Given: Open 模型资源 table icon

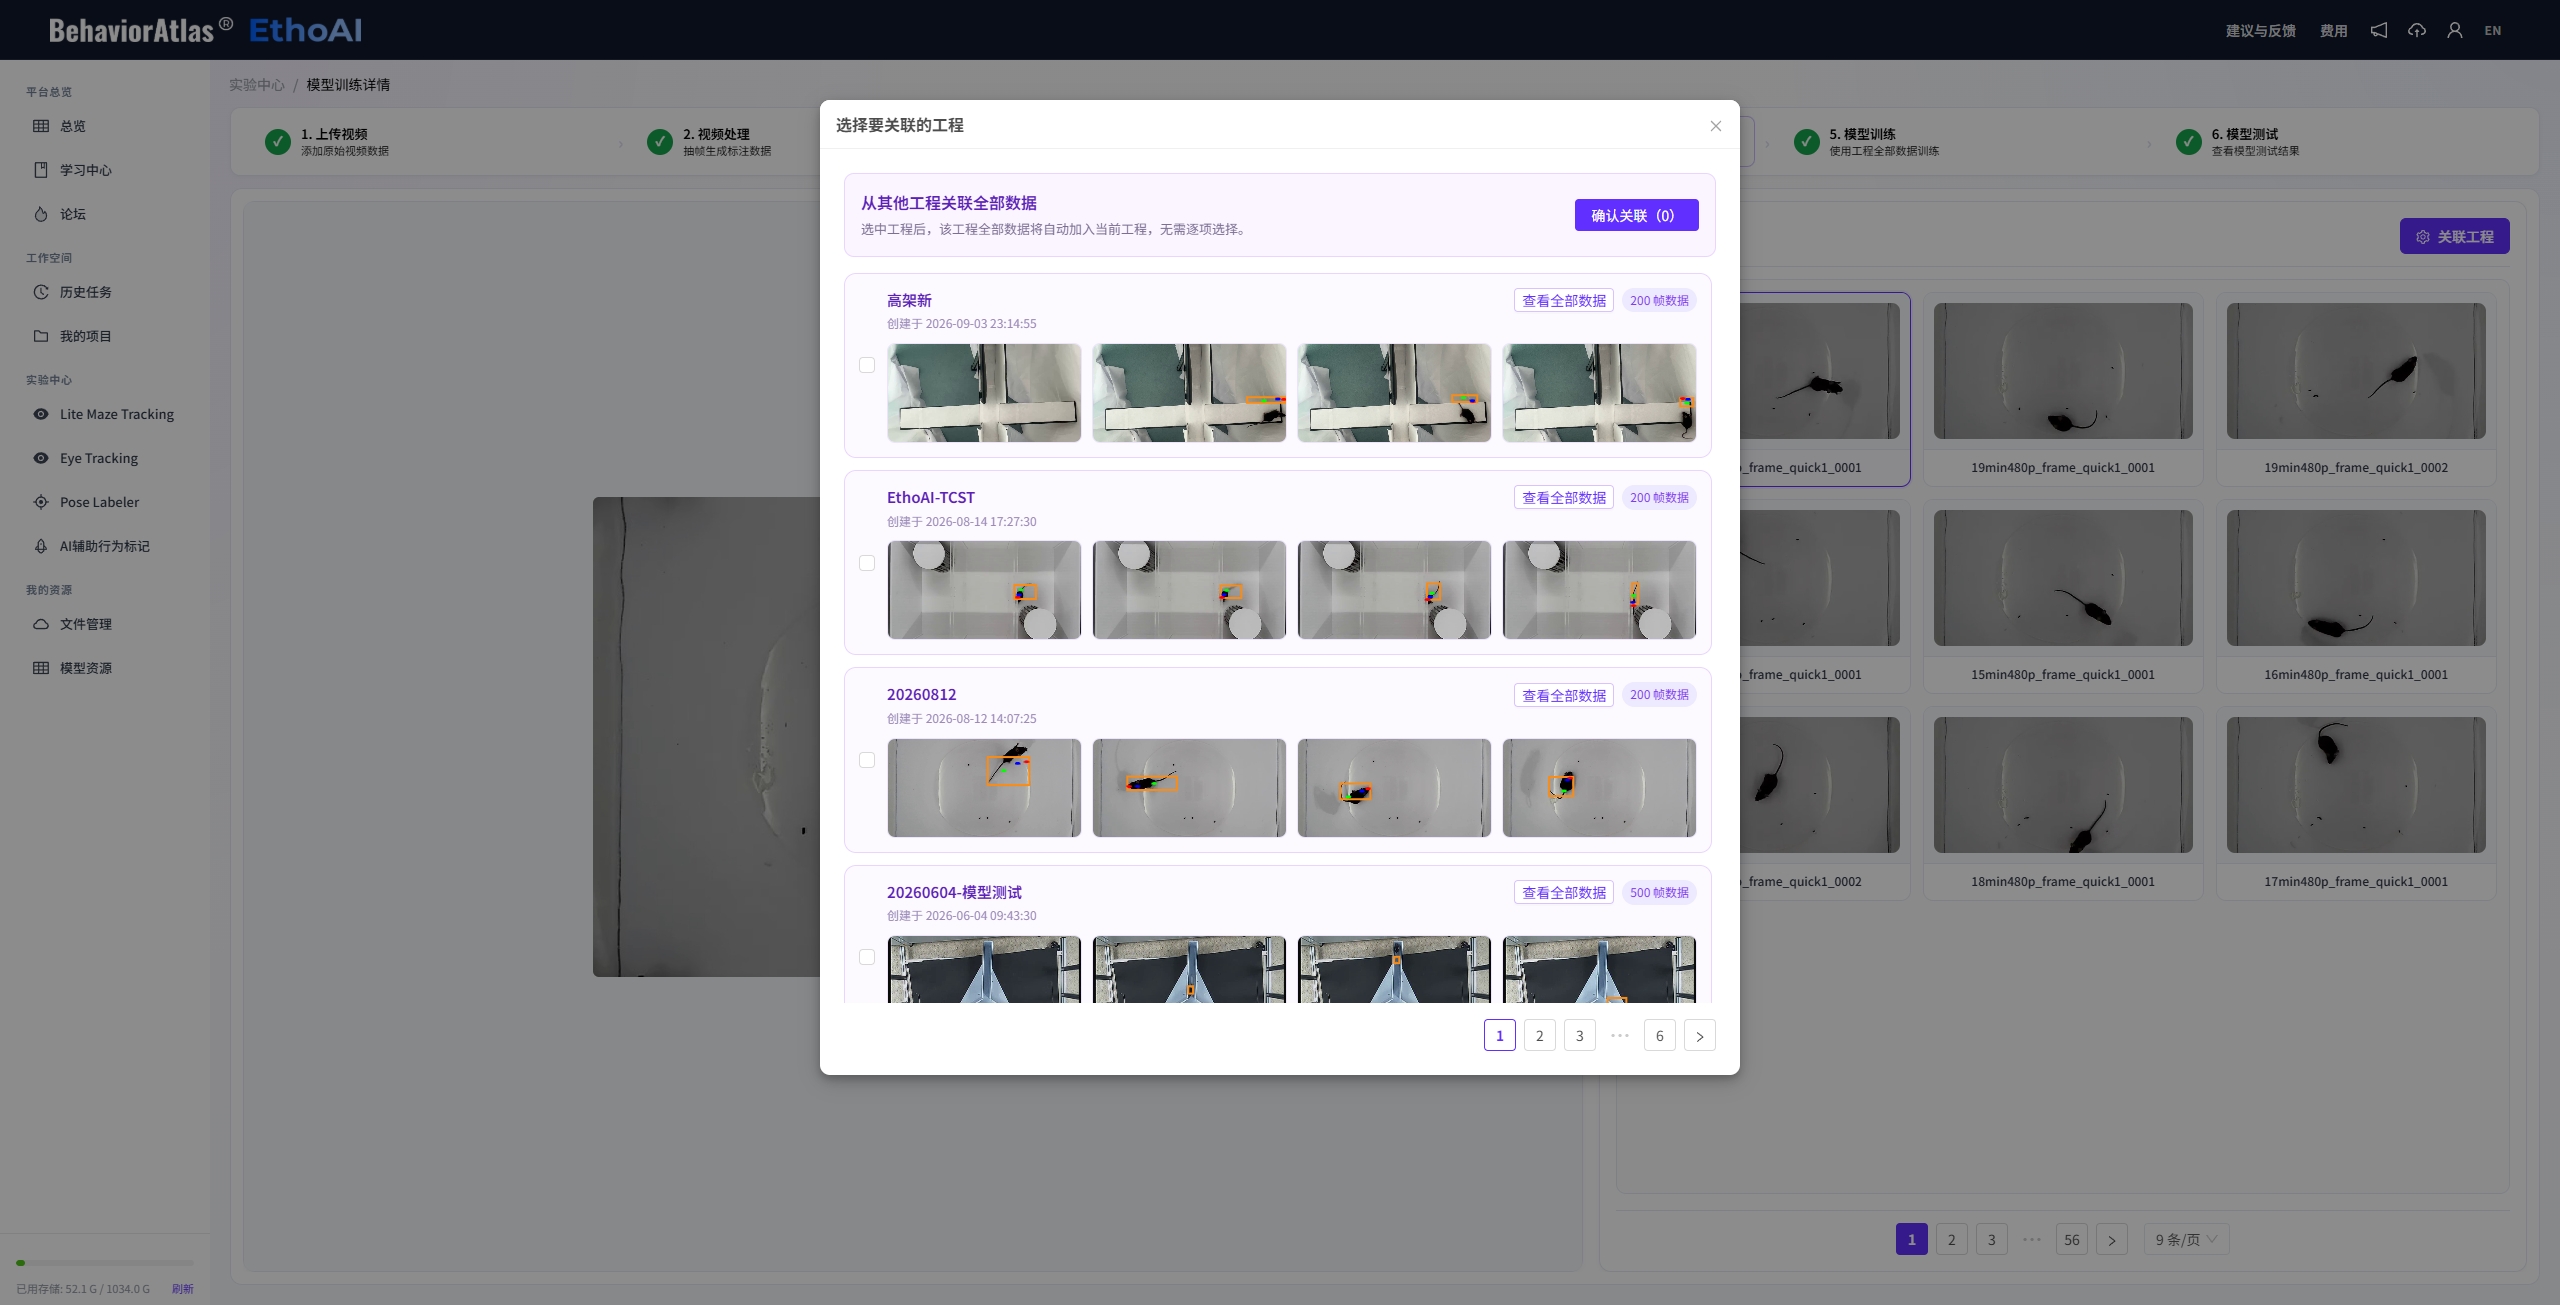Looking at the screenshot, I should click(x=41, y=668).
